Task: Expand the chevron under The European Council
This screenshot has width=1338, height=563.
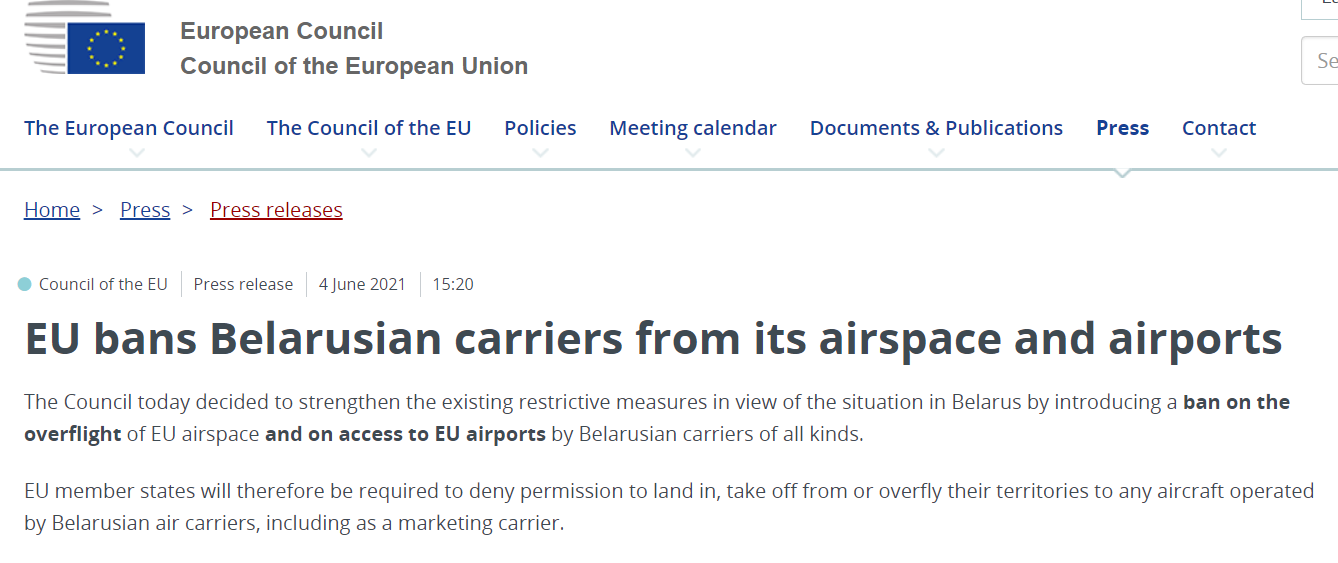Action: click(138, 153)
